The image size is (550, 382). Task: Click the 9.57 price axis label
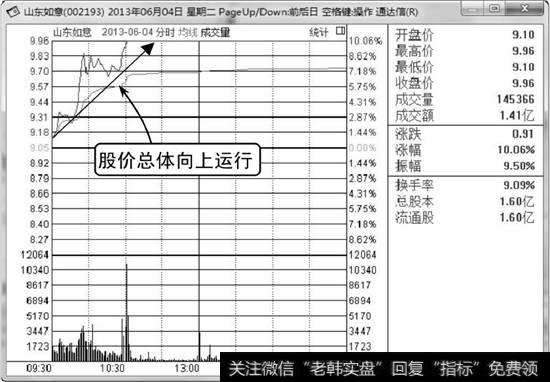point(40,87)
